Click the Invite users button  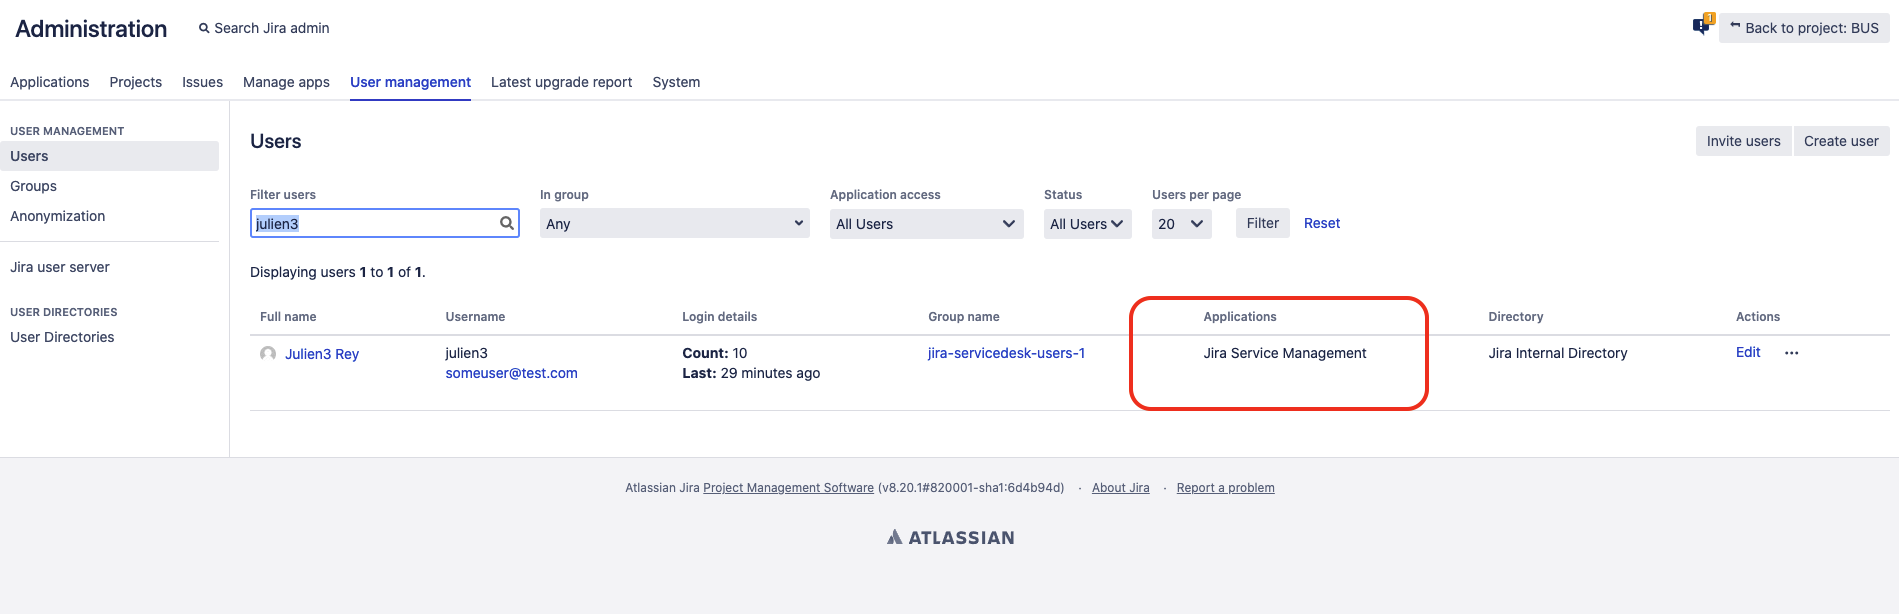click(x=1743, y=141)
